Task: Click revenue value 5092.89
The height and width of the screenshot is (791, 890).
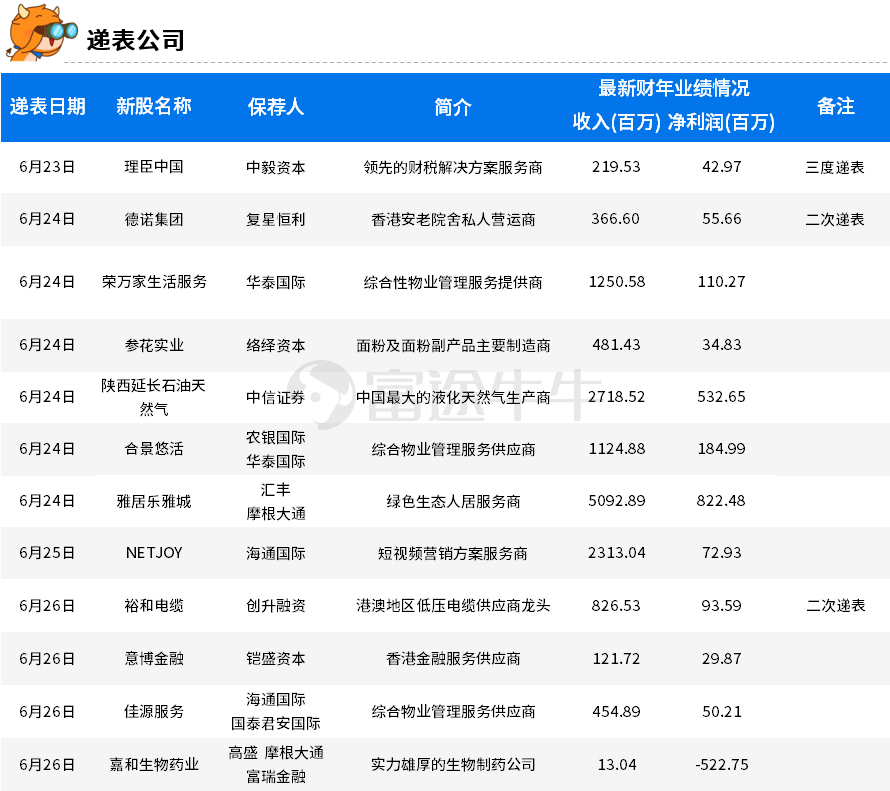Action: click(617, 501)
